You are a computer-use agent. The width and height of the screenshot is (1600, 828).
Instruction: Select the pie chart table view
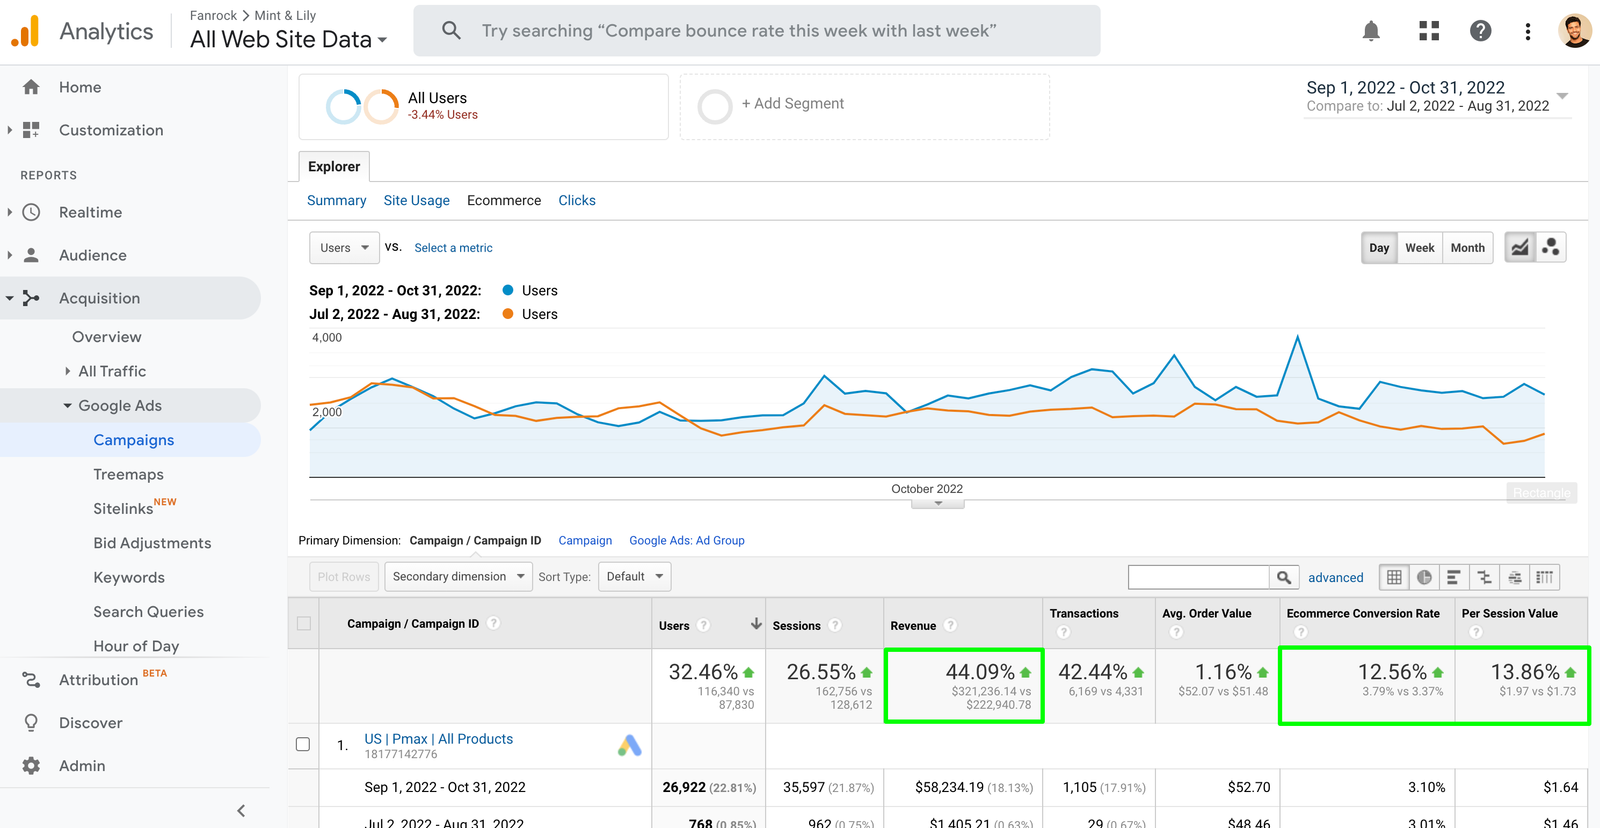[x=1424, y=577]
